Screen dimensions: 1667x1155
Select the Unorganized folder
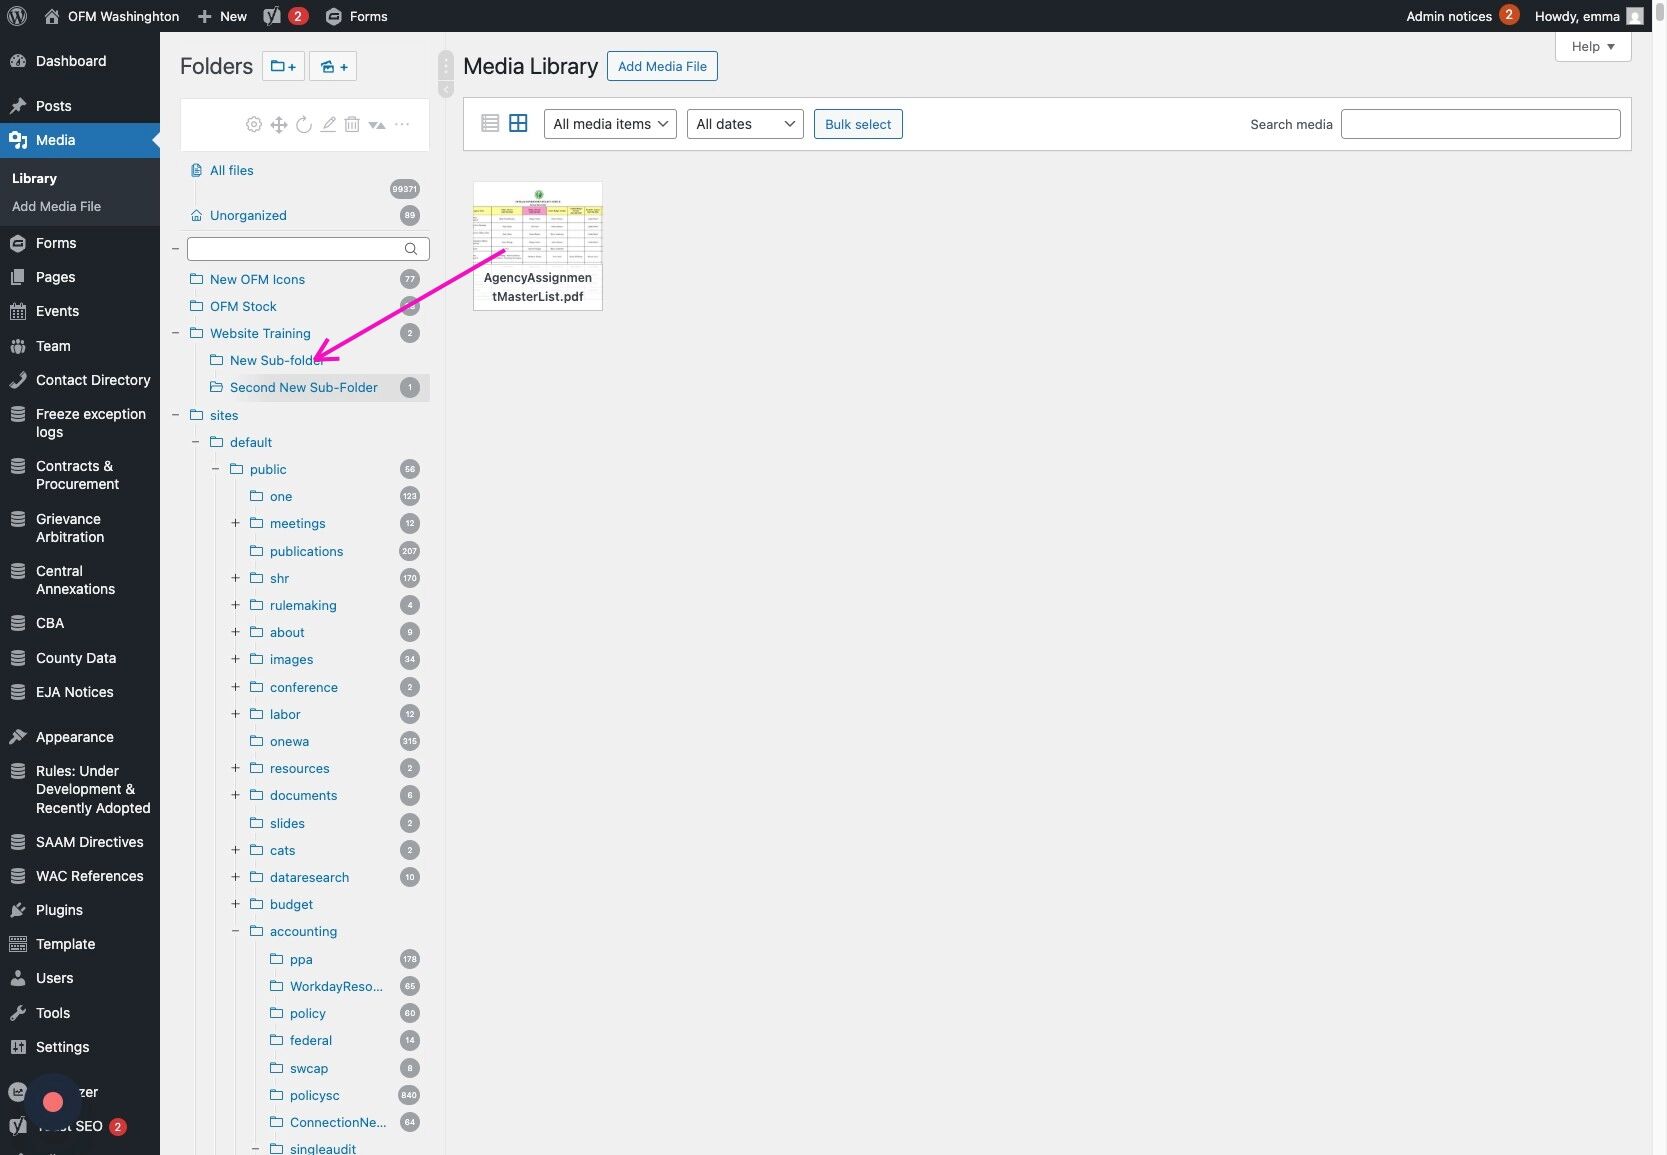point(248,216)
